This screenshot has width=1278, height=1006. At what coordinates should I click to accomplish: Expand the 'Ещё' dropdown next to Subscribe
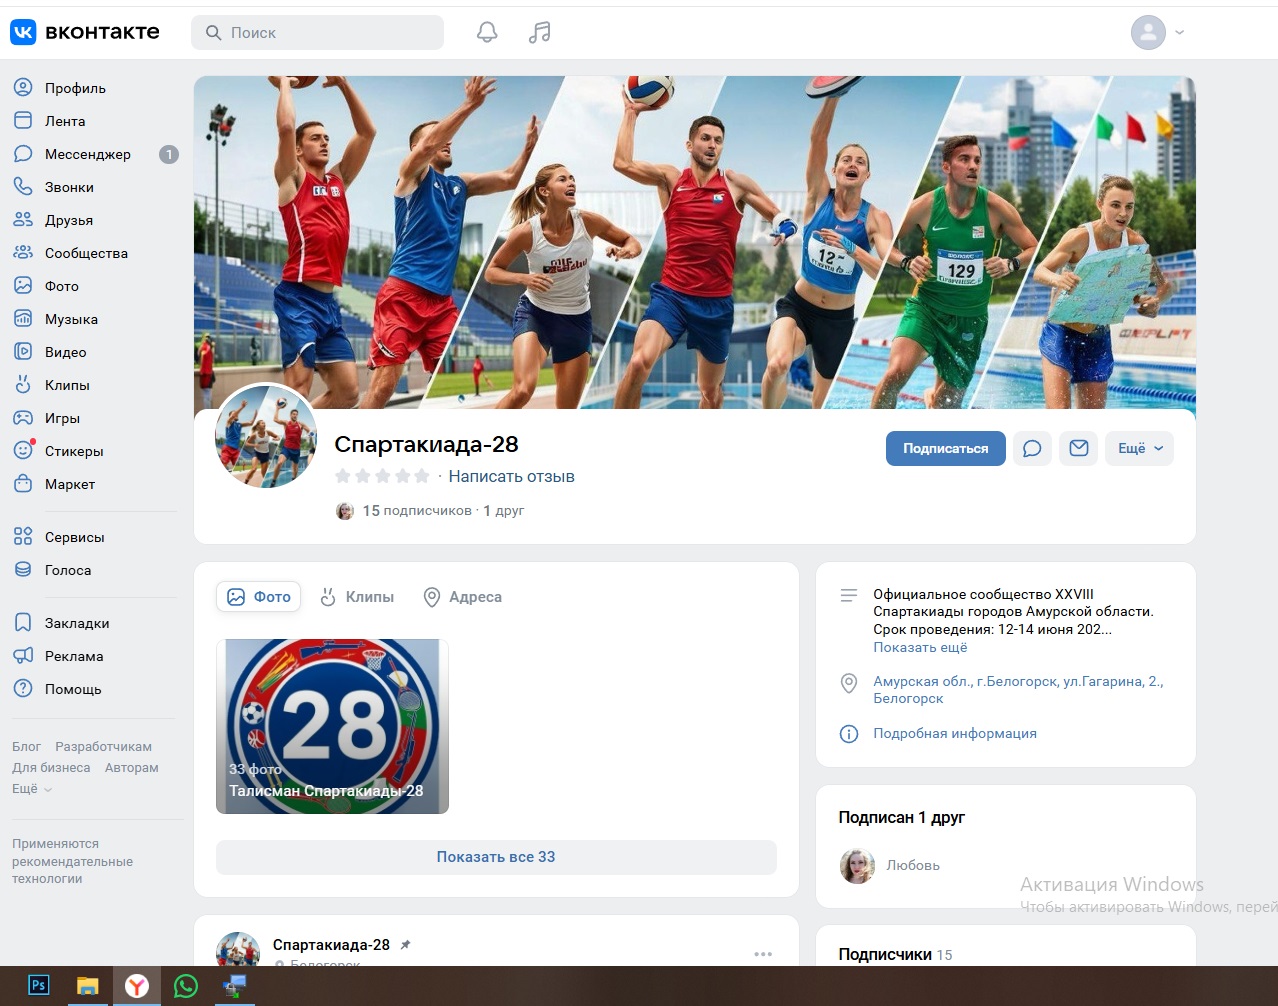(1139, 448)
